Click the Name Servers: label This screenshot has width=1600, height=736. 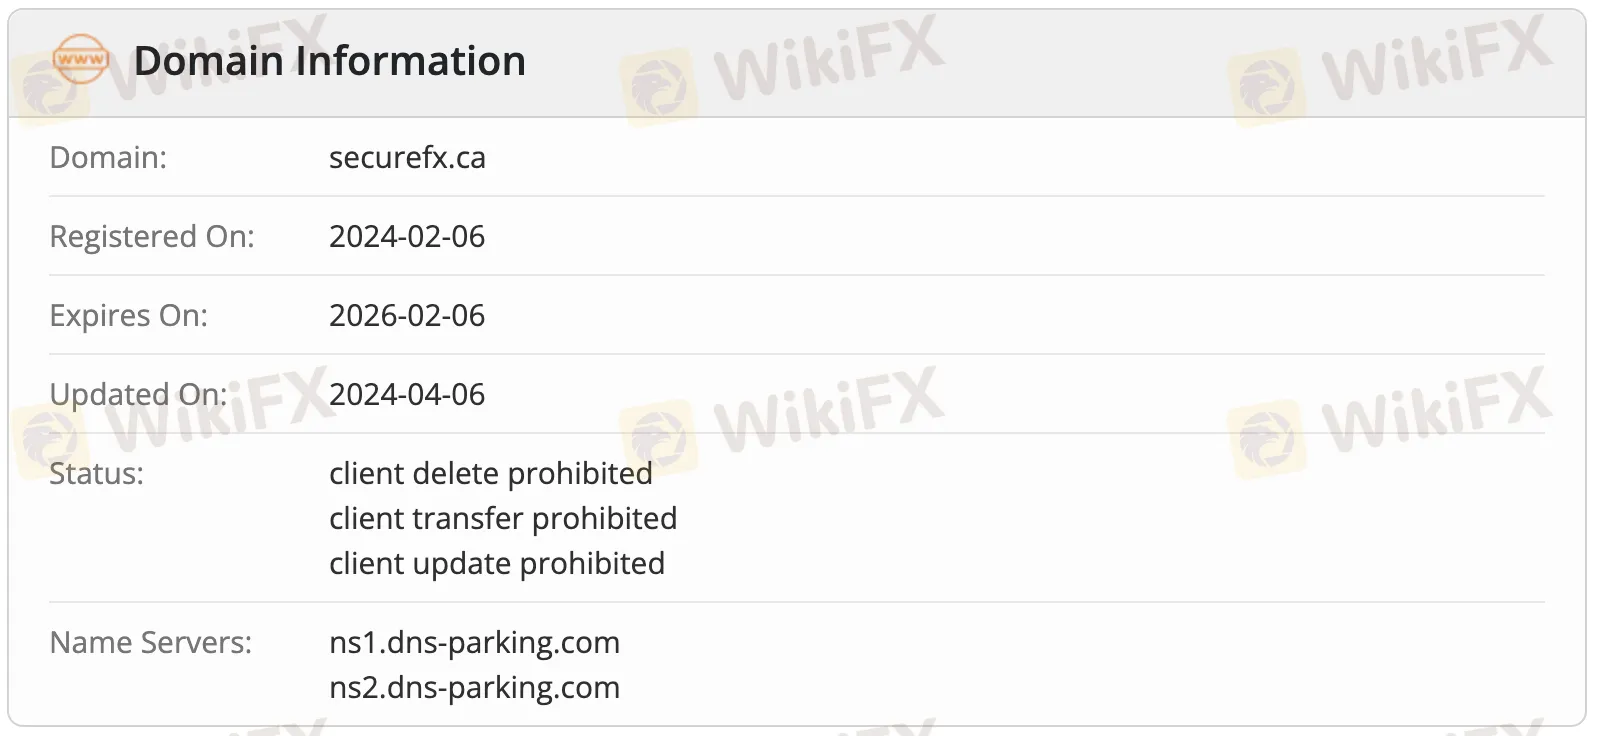pyautogui.click(x=151, y=642)
